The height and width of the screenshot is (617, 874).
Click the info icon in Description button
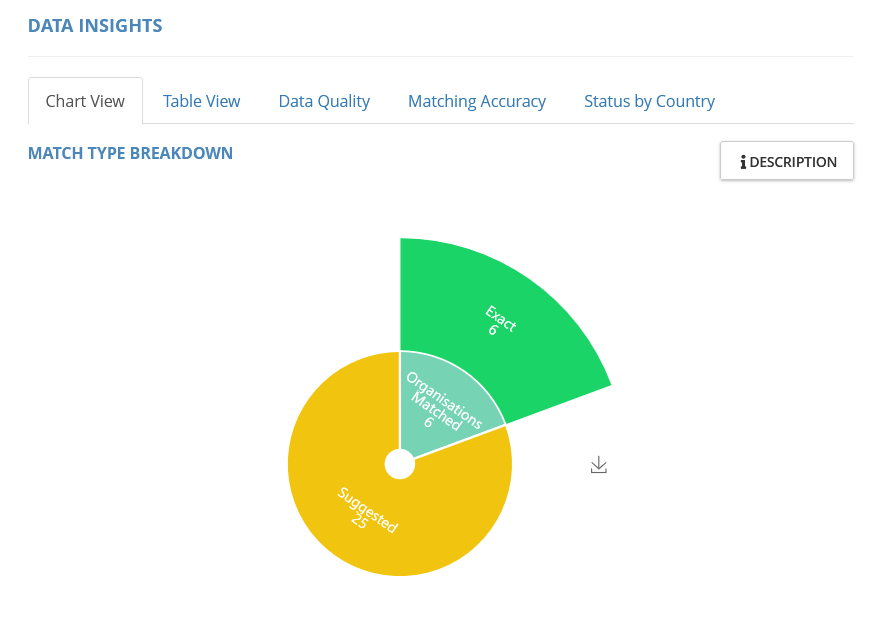point(743,162)
